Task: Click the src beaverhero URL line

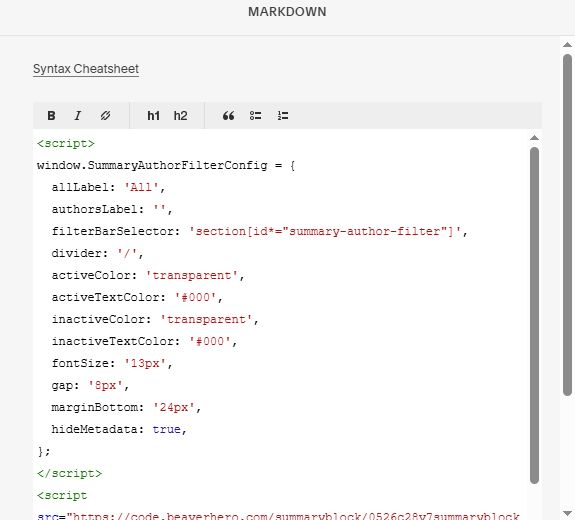Action: 278,516
